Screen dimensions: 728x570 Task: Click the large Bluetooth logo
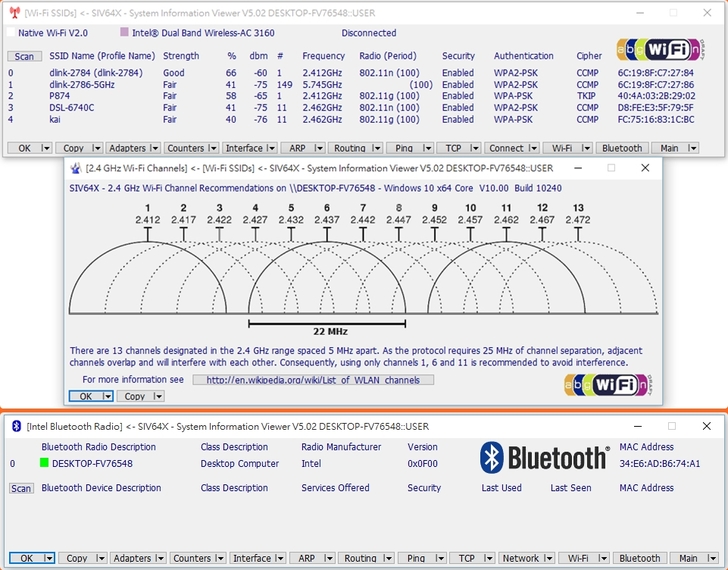(545, 457)
